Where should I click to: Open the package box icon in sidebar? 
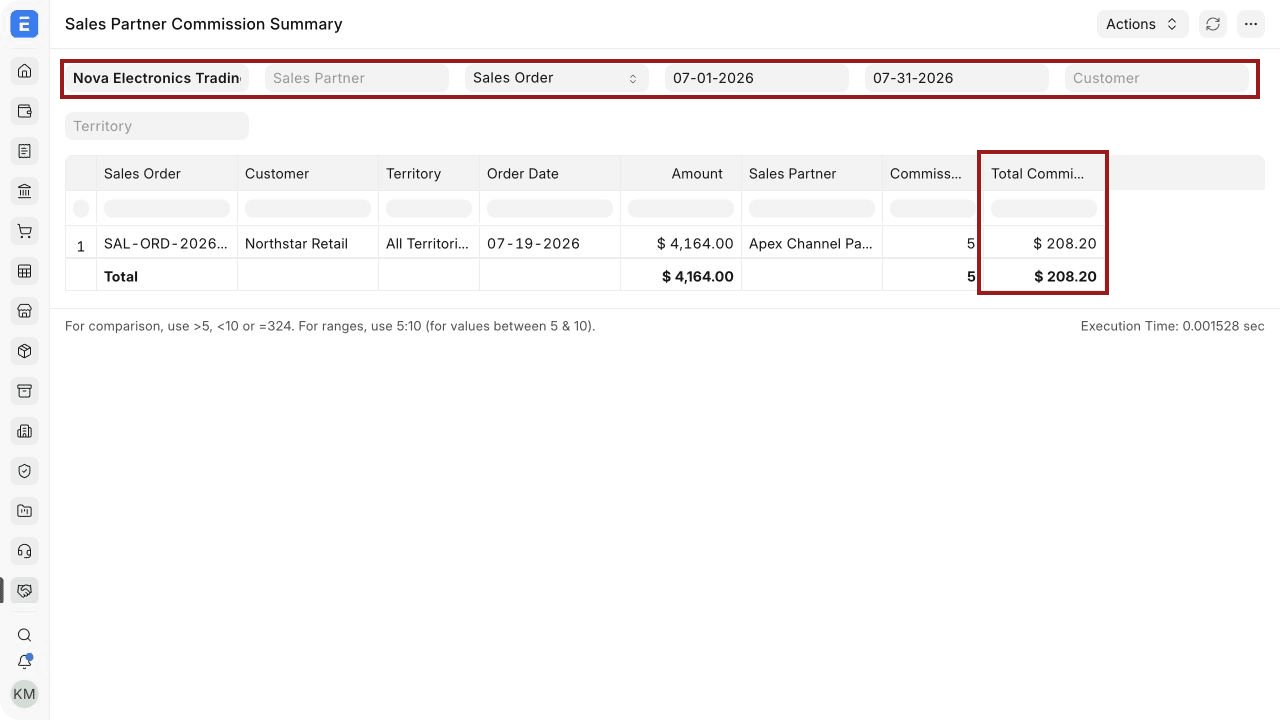[x=25, y=351]
